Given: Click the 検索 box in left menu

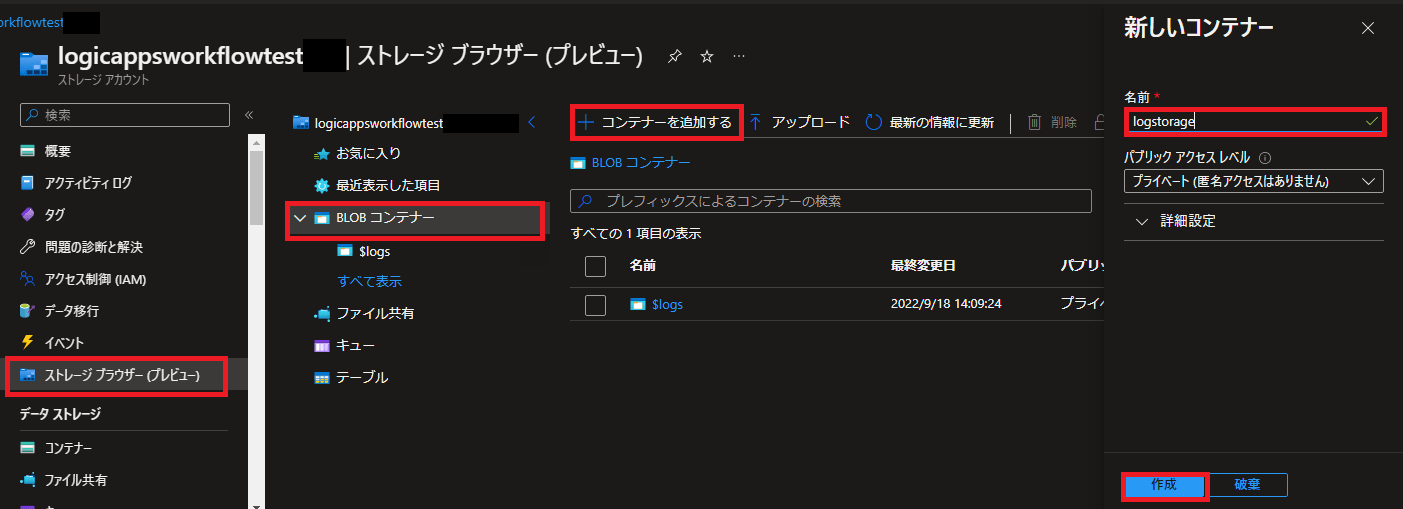Looking at the screenshot, I should click(125, 115).
